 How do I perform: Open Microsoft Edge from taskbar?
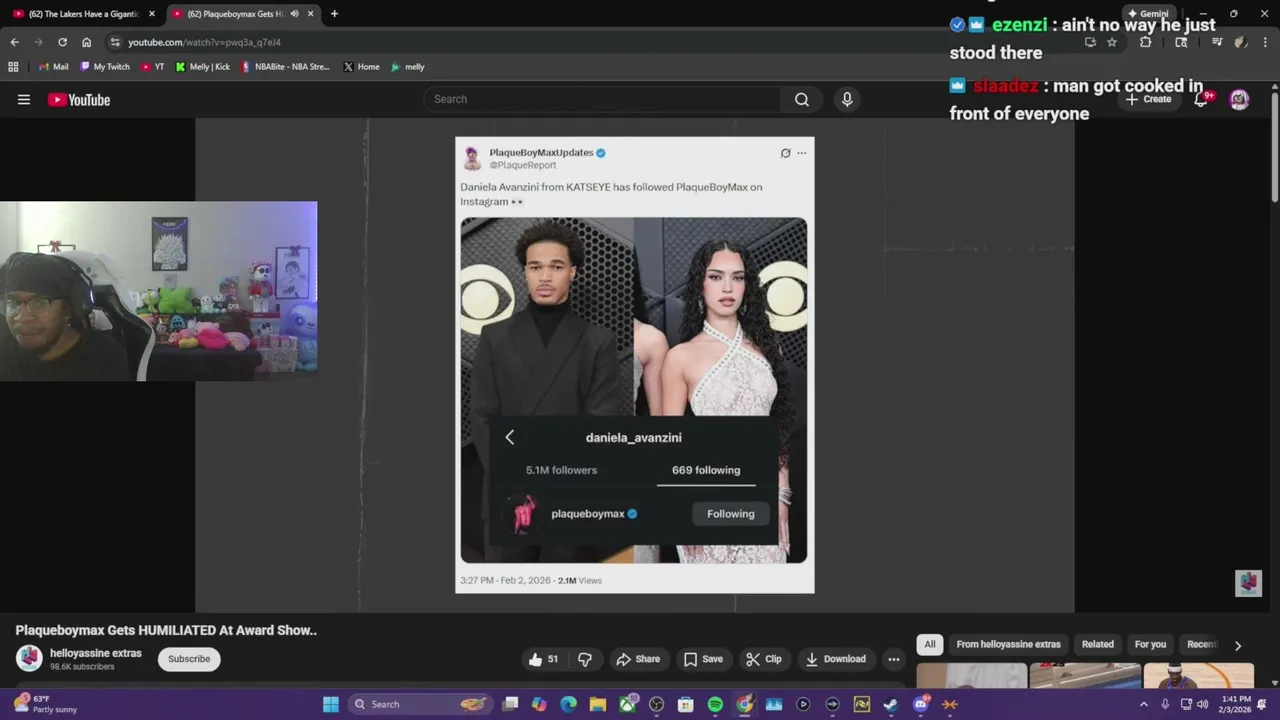(568, 704)
